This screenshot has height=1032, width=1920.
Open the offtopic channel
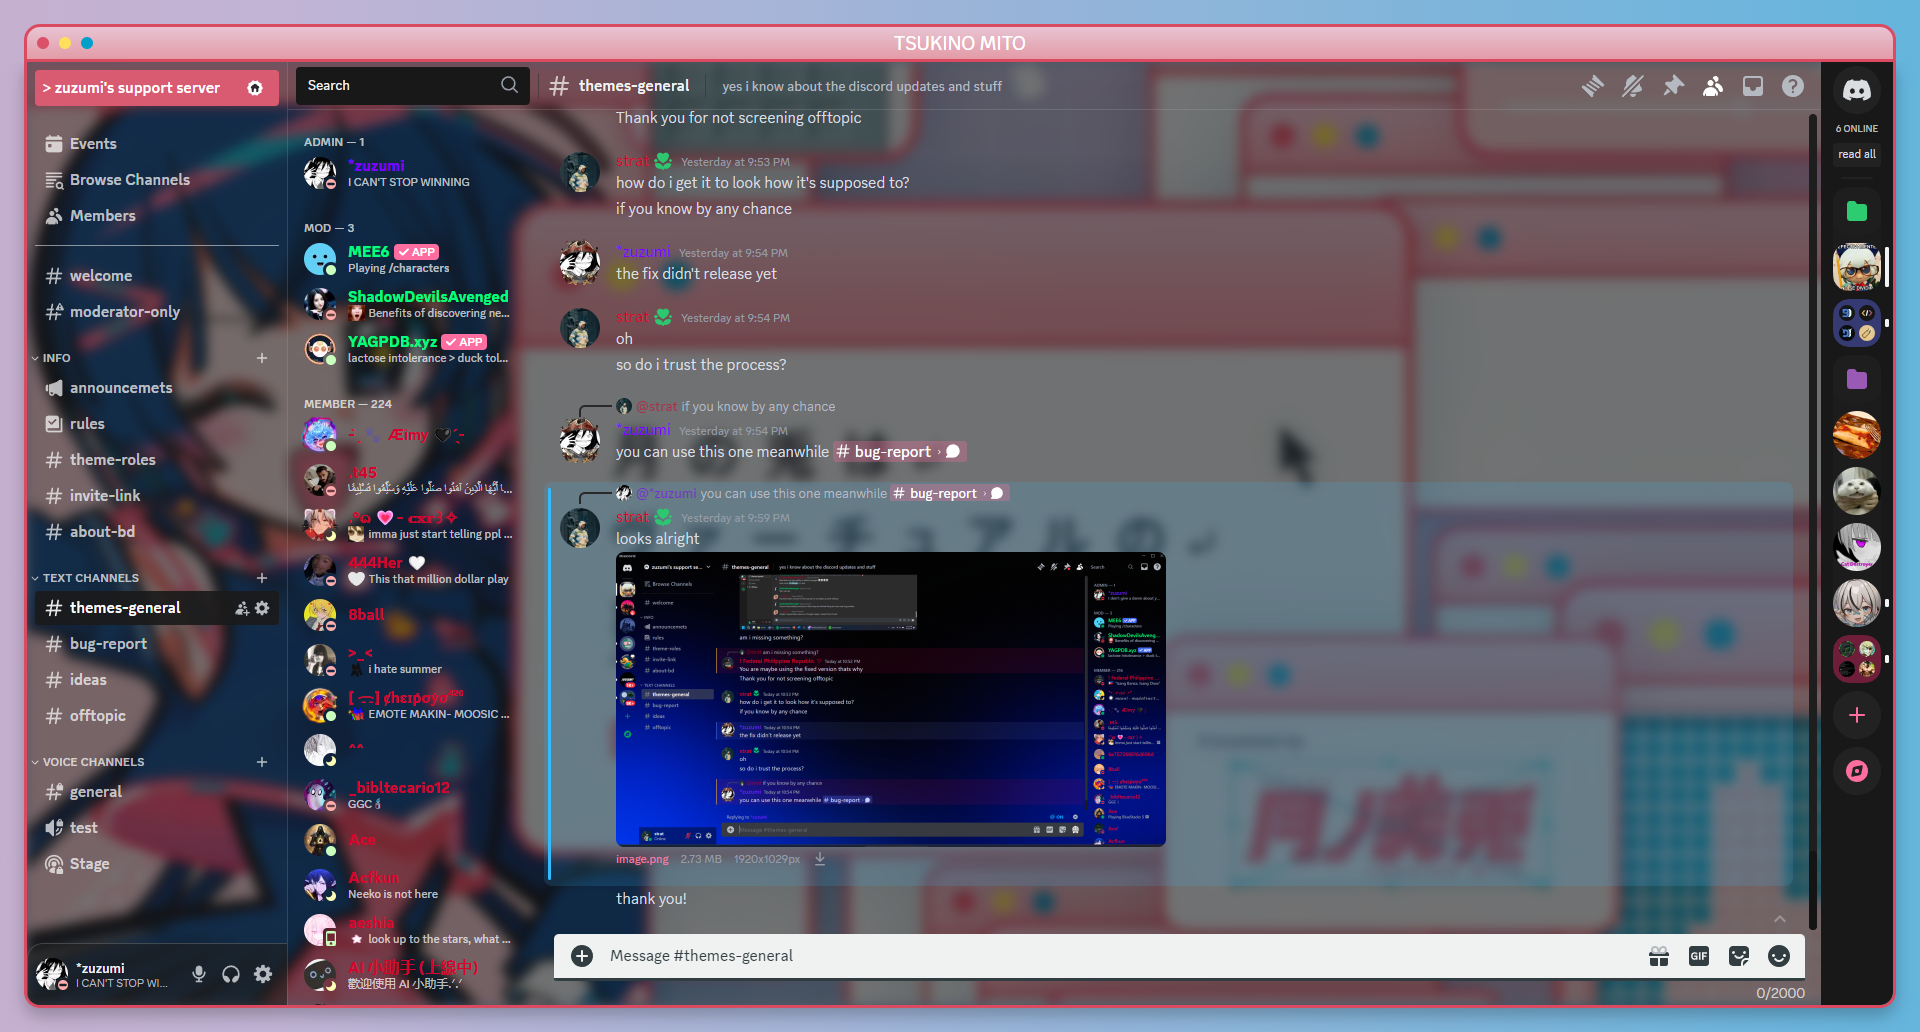click(157, 716)
